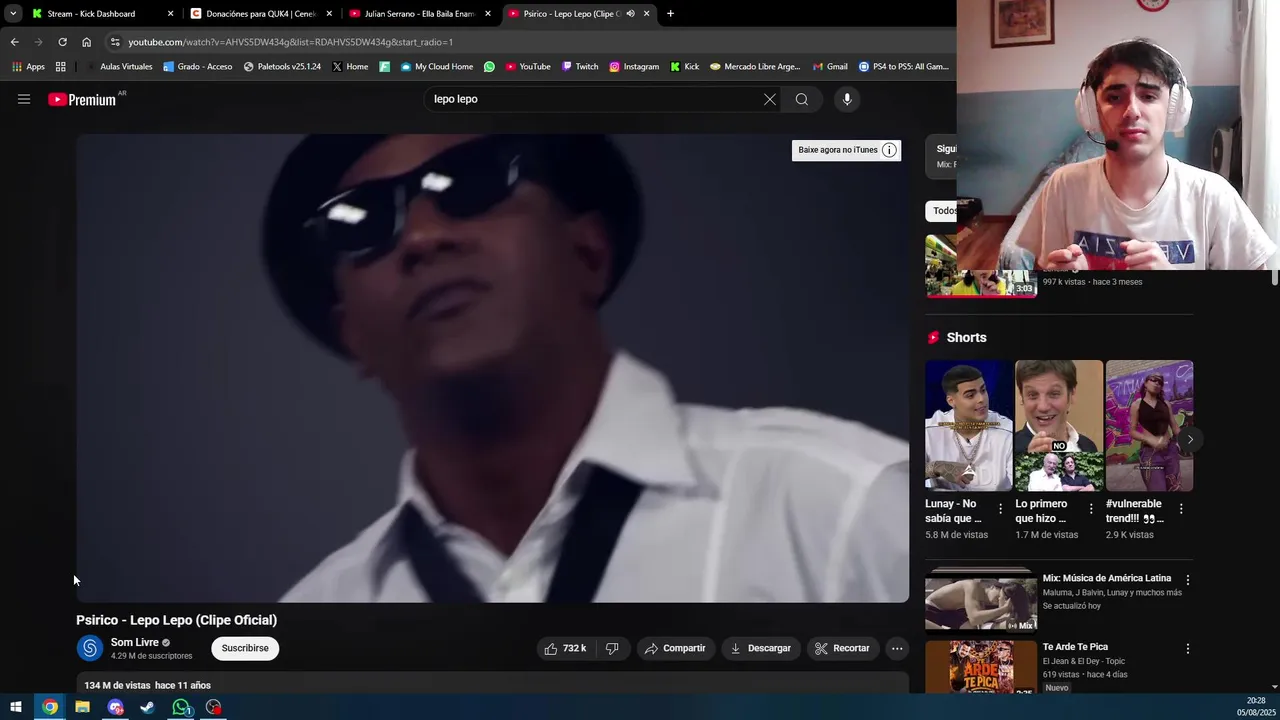Click the search magnifier button
This screenshot has height=720, width=1280.
click(801, 99)
